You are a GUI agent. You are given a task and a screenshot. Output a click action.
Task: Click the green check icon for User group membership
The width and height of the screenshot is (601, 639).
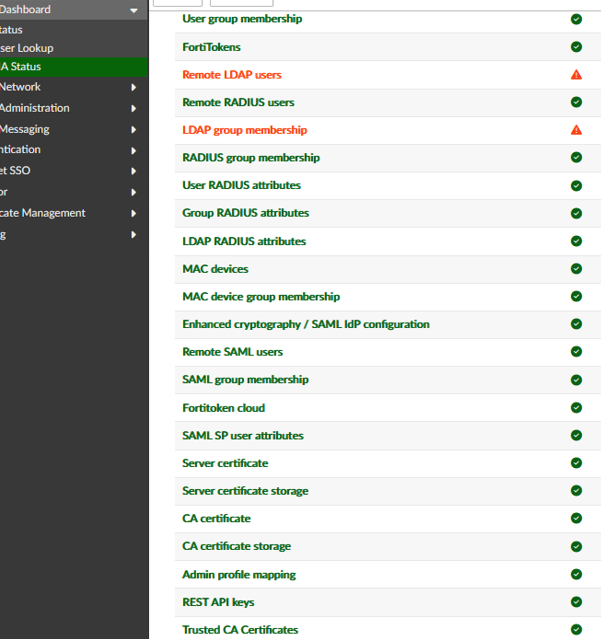[x=576, y=19]
